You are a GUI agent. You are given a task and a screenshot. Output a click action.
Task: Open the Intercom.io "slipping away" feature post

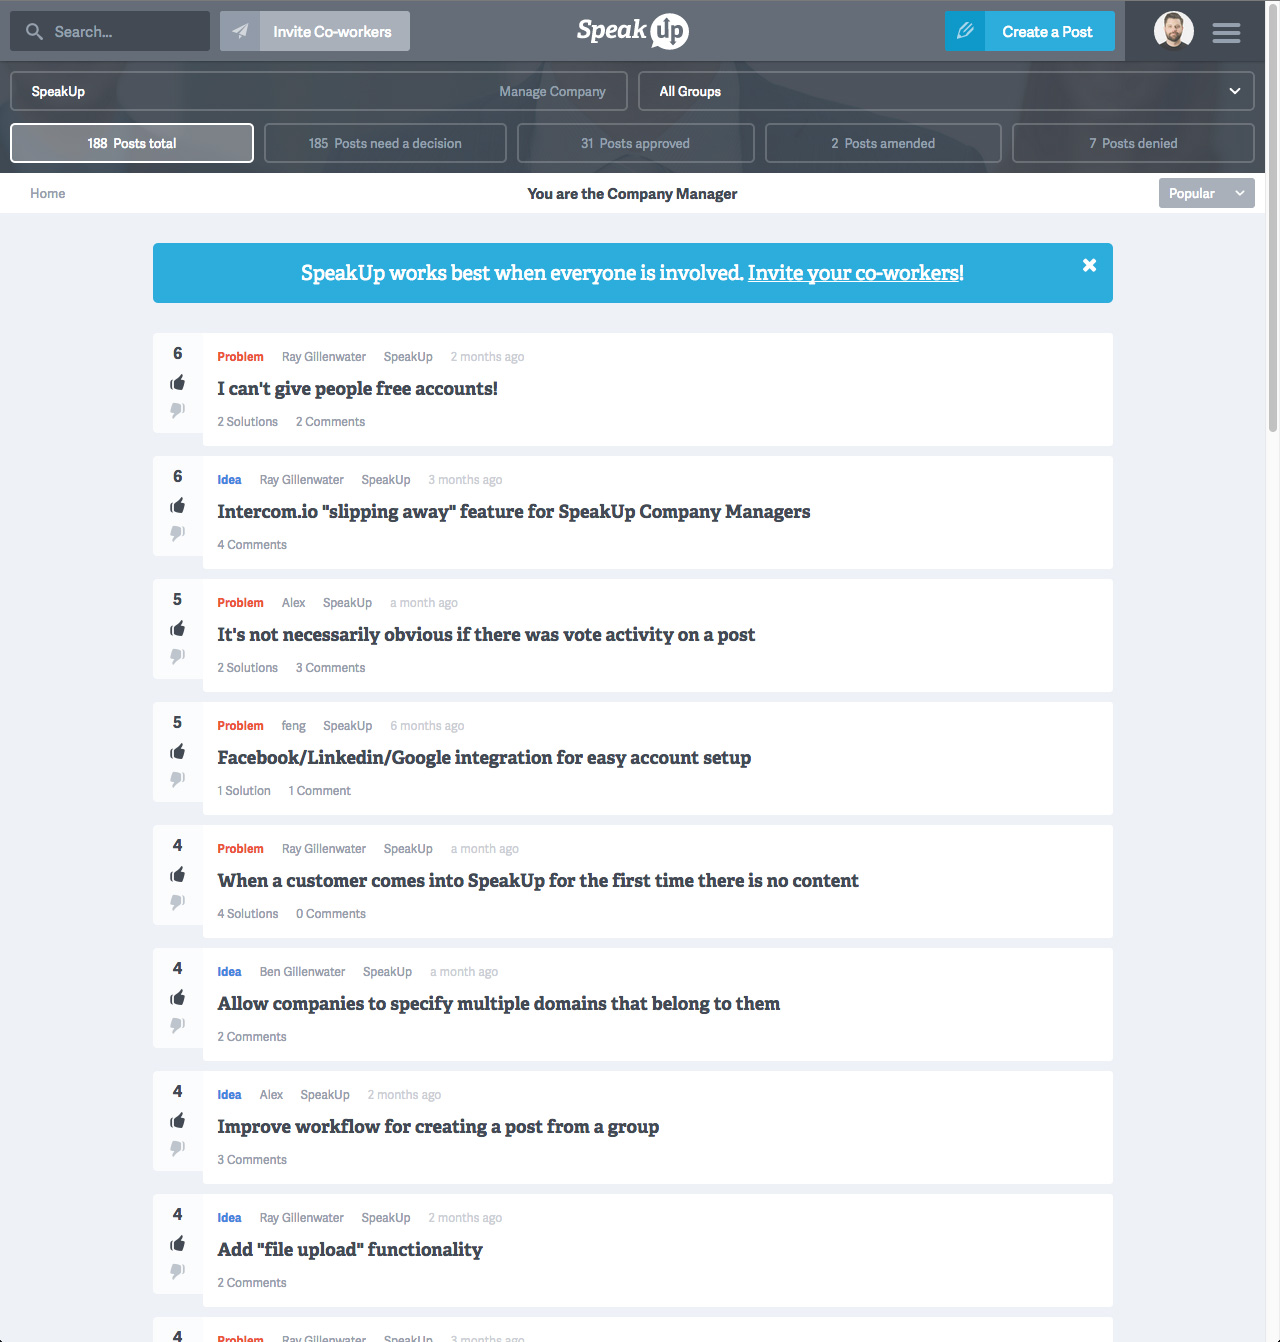tap(514, 511)
